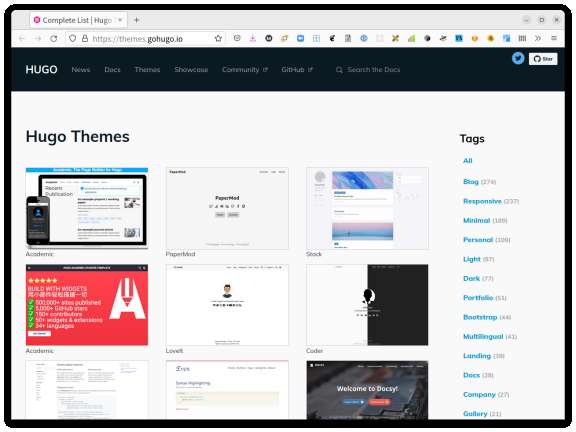
Task: Open the Welcome to Docsy thumbnail
Action: (x=367, y=390)
